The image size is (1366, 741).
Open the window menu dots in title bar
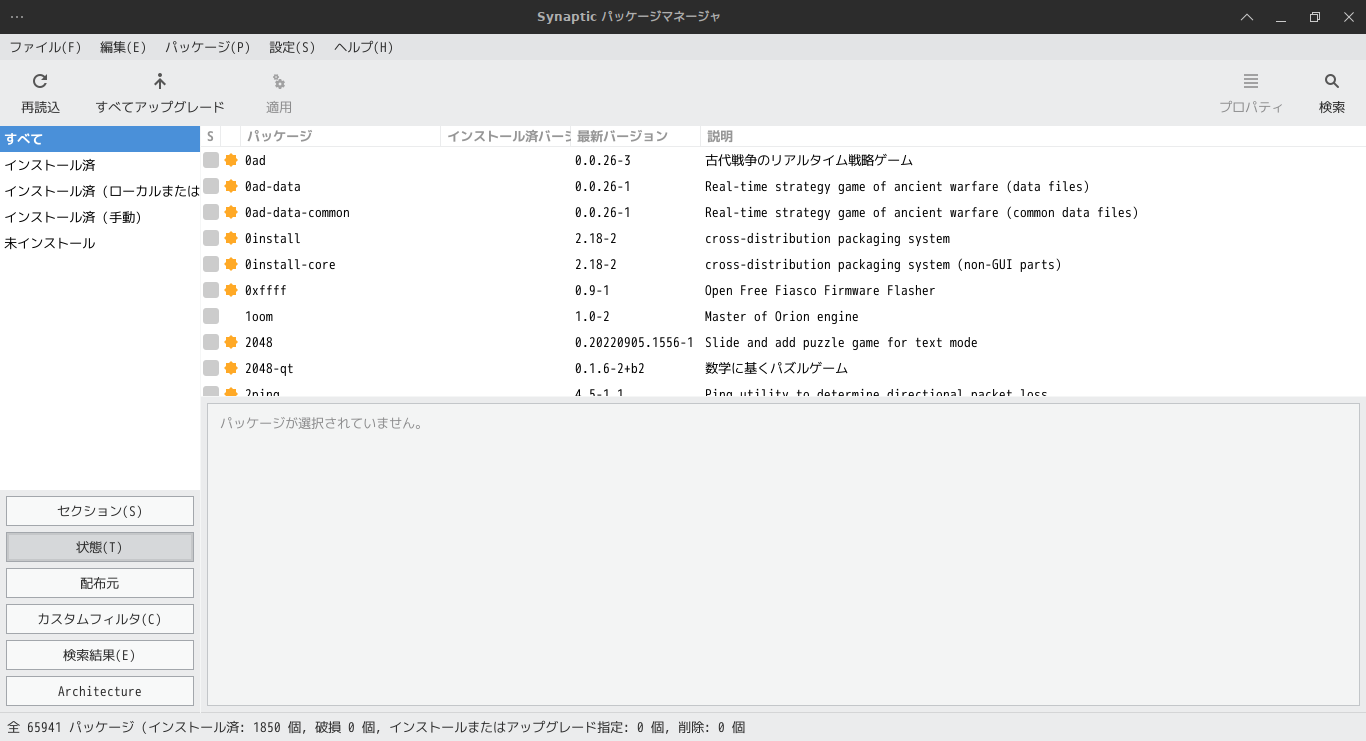coord(17,17)
